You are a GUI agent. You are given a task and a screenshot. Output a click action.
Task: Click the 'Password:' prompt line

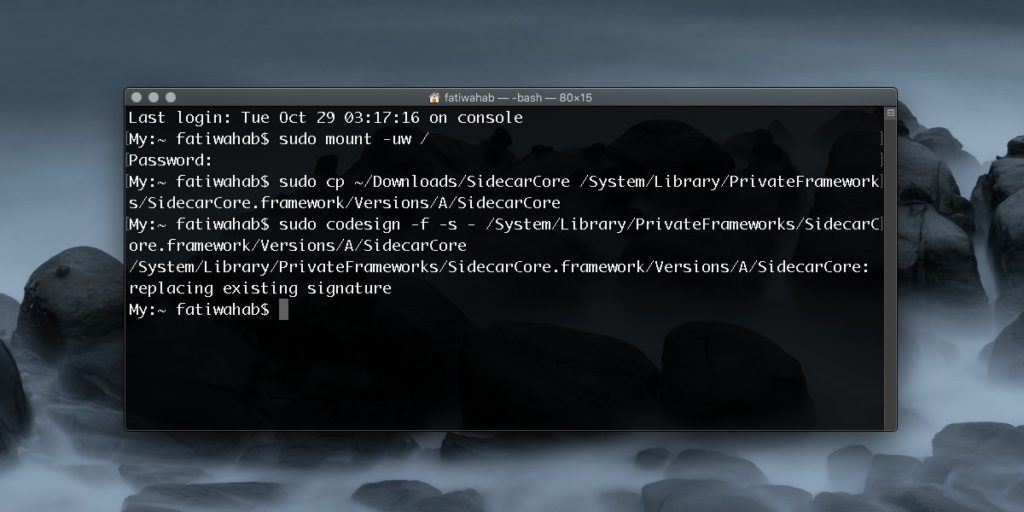tap(170, 160)
